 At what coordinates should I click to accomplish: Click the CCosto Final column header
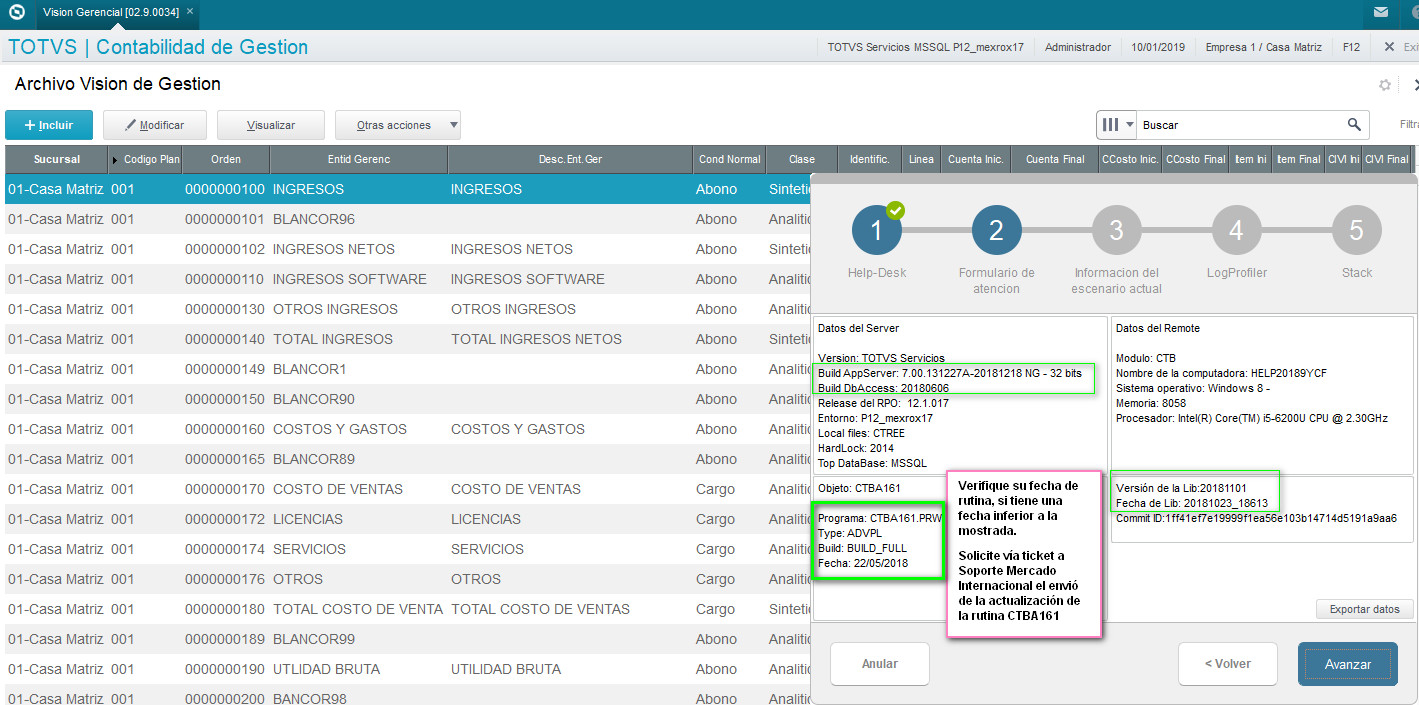coord(1196,160)
